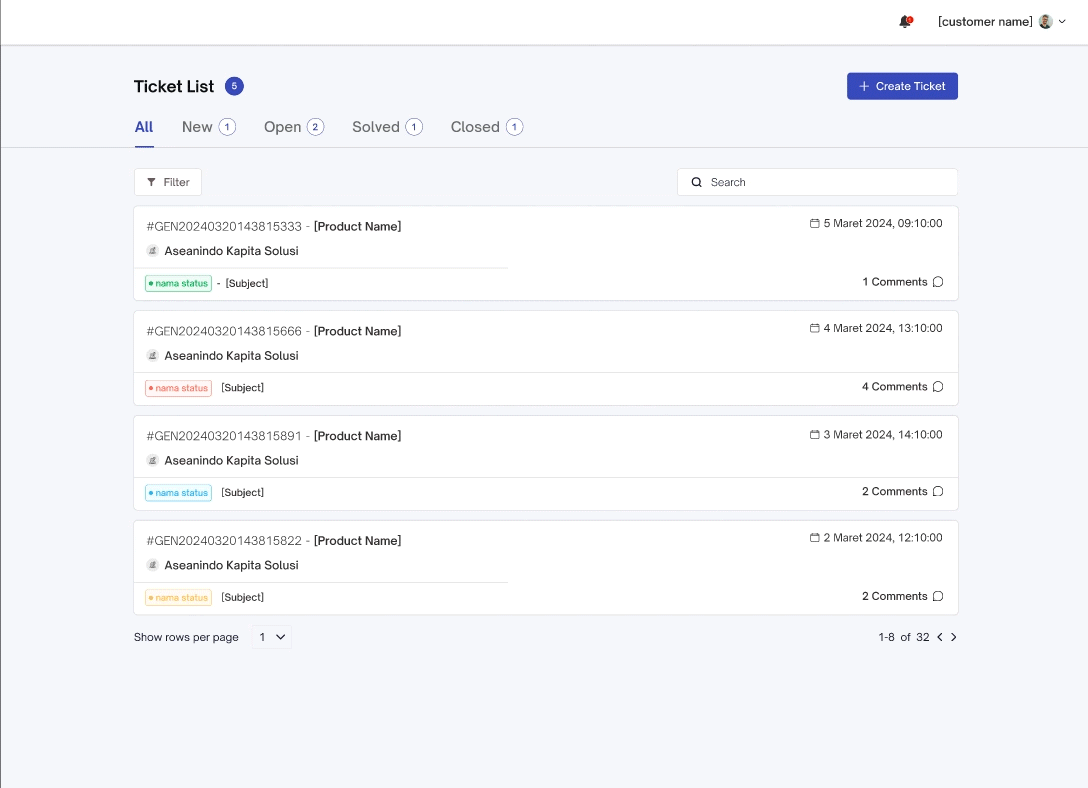This screenshot has width=1088, height=788.
Task: Click comment bubble icon on ticket ending 5891
Action: point(938,492)
